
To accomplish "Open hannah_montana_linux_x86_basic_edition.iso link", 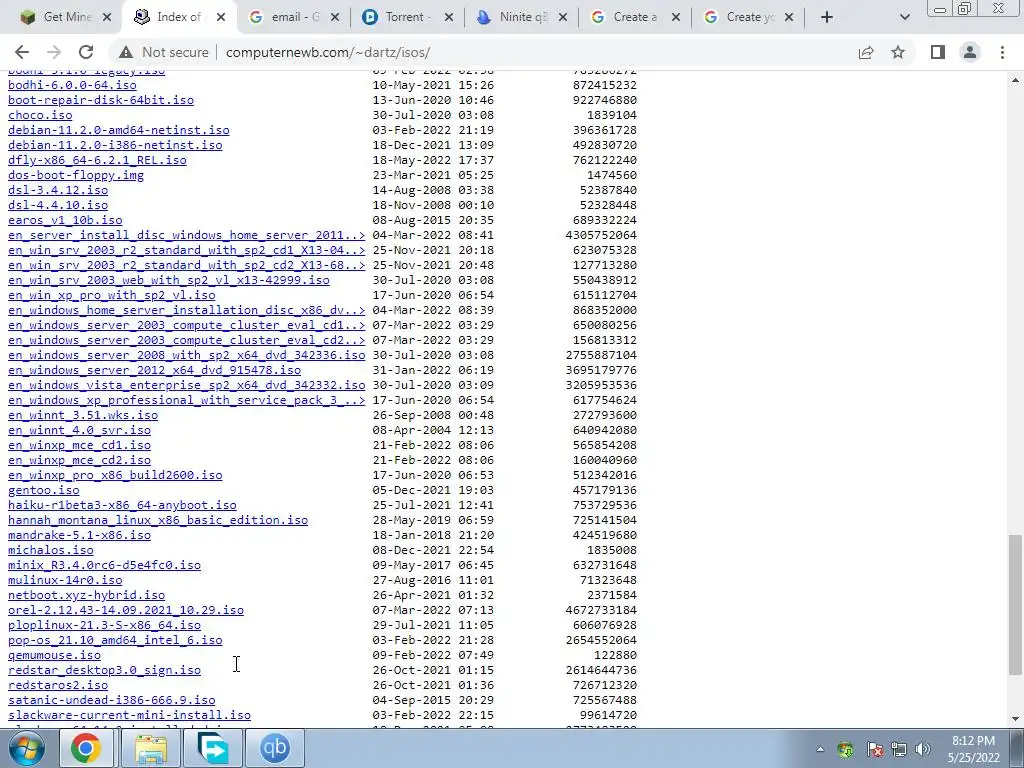I will tap(158, 520).
